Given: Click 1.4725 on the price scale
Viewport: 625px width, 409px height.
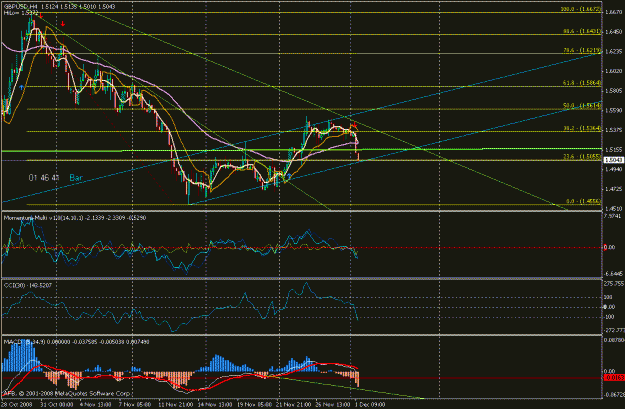Looking at the screenshot, I should click(x=613, y=189).
